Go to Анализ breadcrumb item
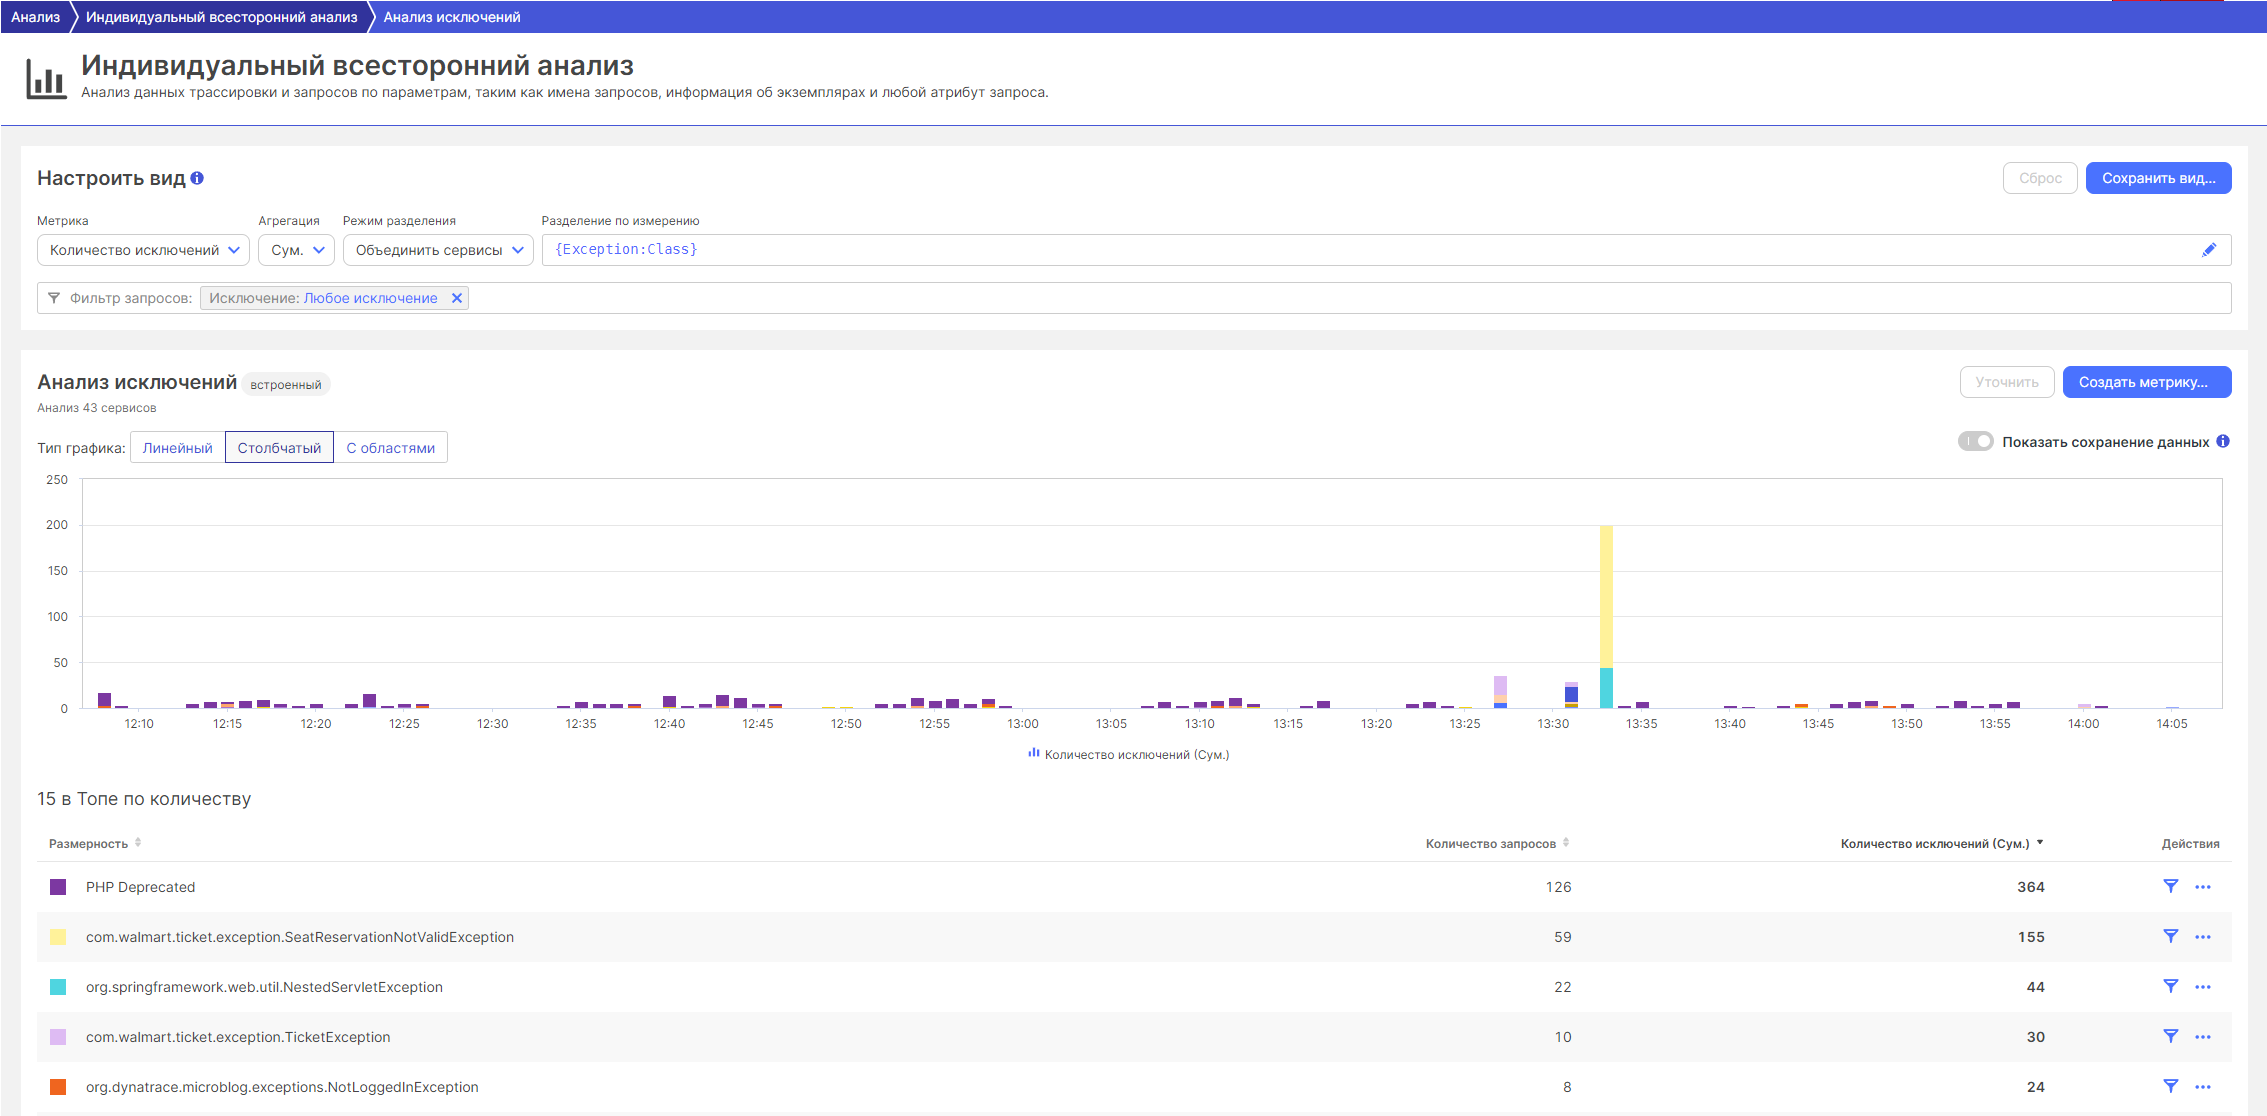Image resolution: width=2267 pixels, height=1116 pixels. tap(35, 17)
